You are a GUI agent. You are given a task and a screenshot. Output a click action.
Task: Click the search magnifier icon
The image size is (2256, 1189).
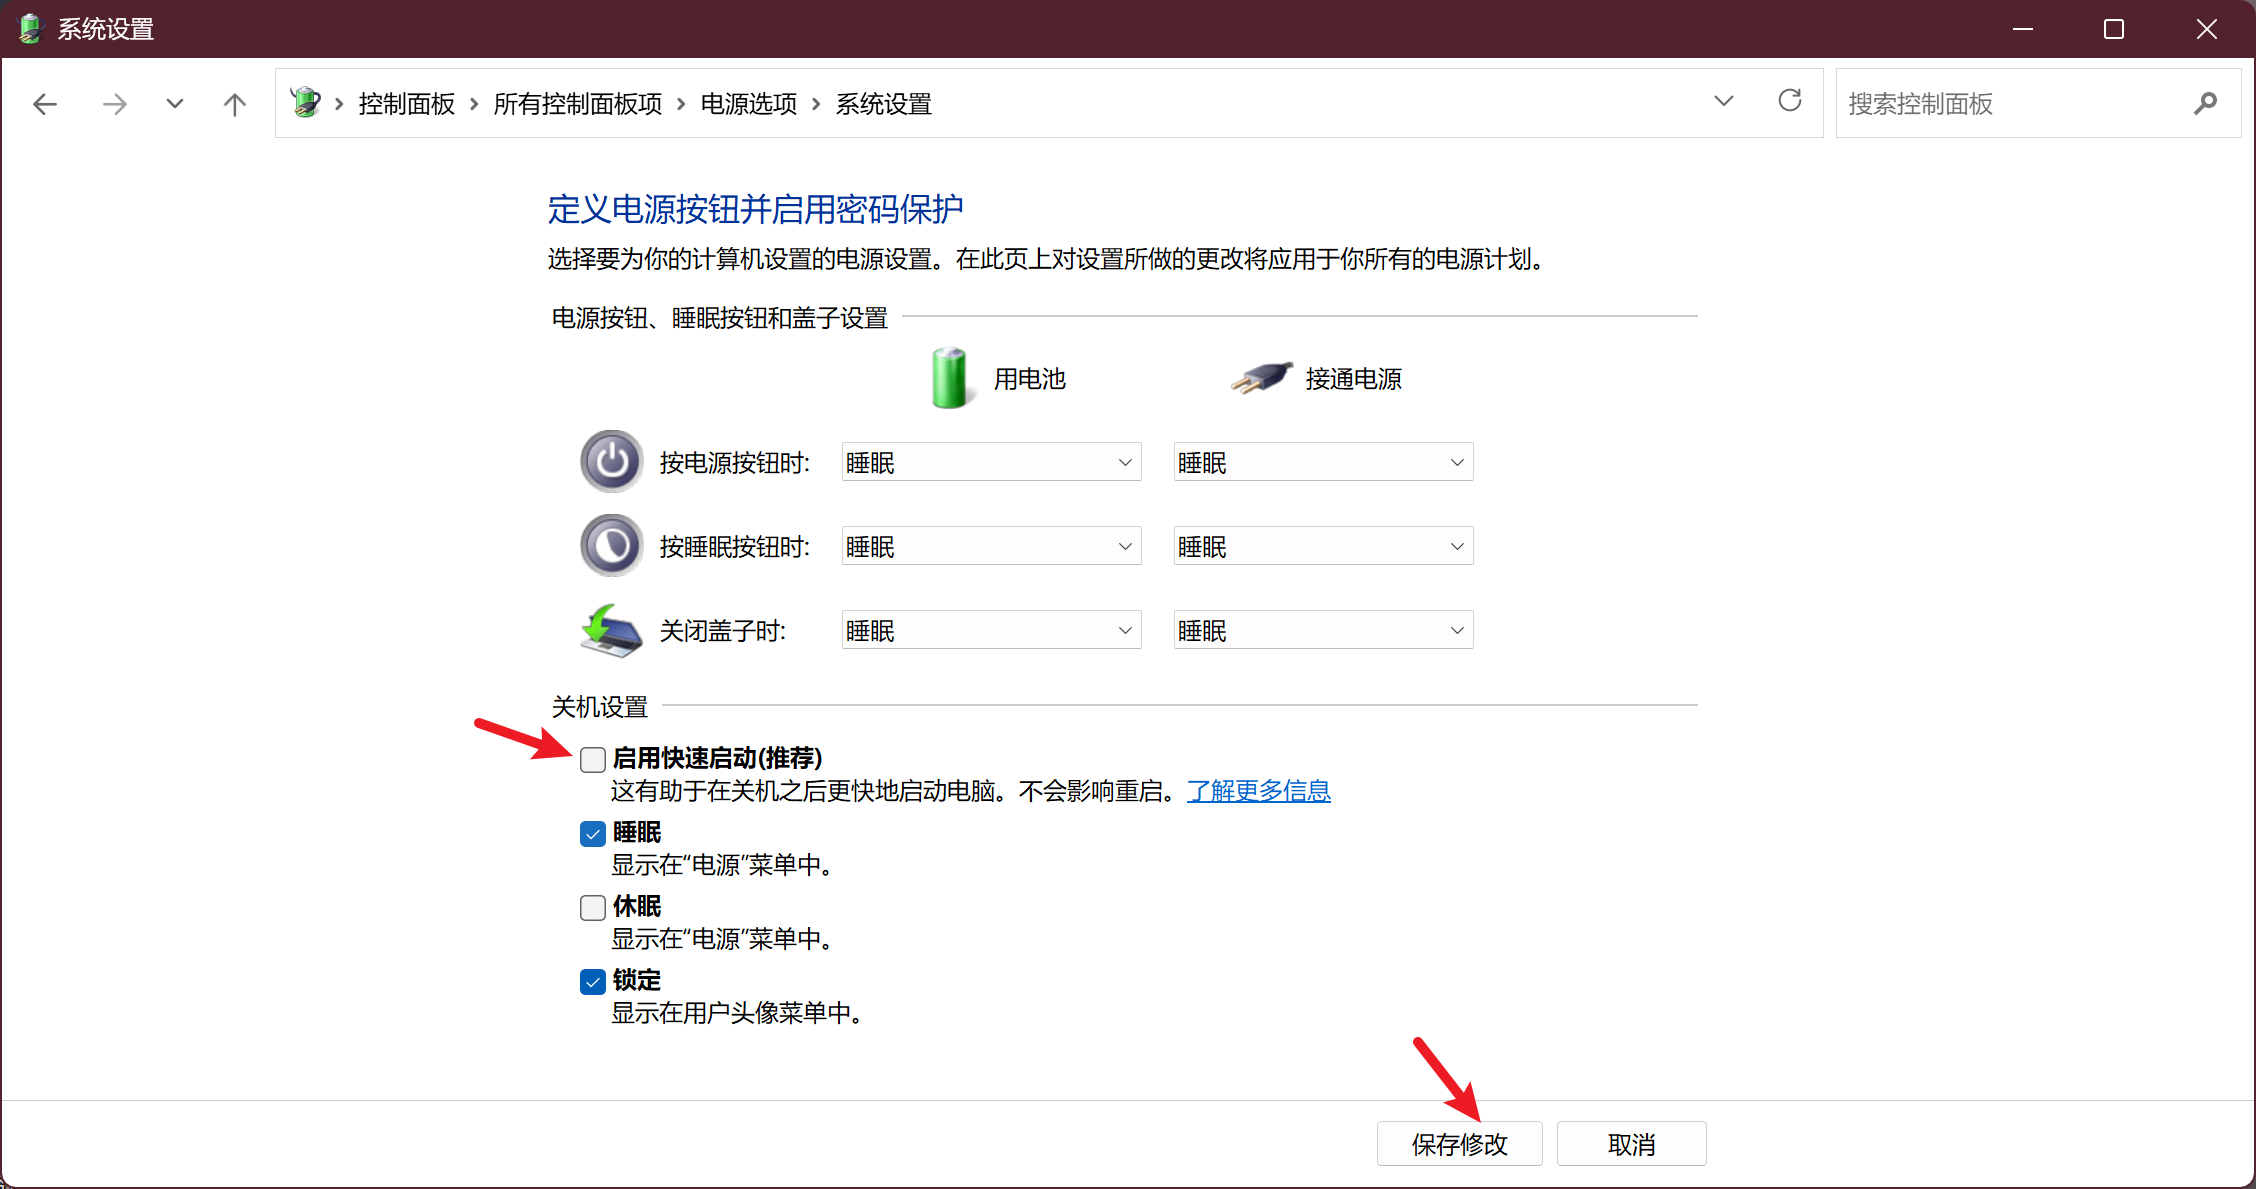coord(2205,103)
